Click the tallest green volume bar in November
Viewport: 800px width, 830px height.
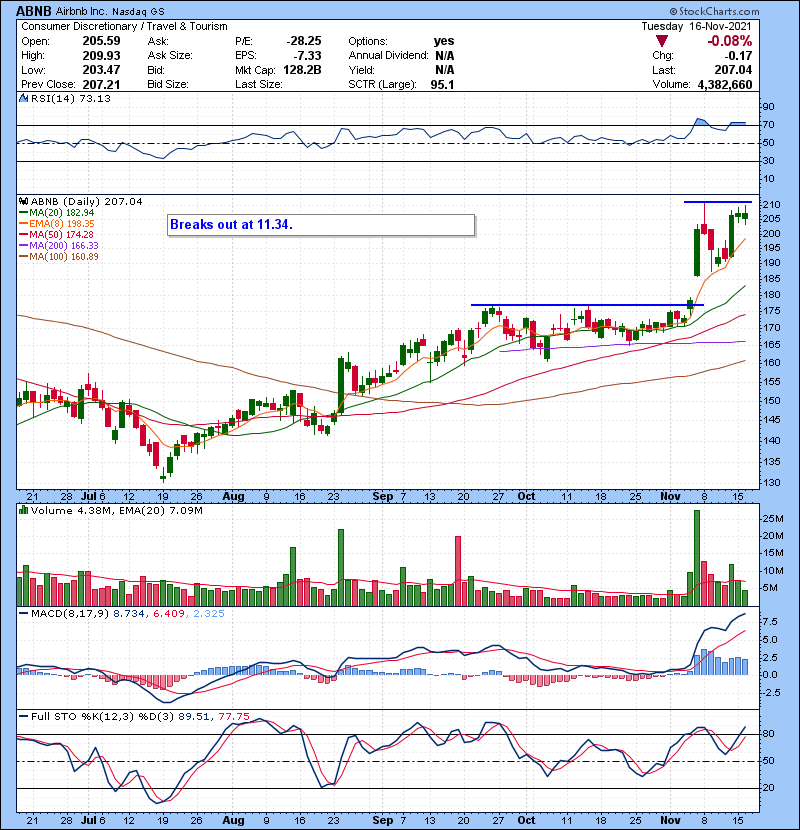point(697,558)
